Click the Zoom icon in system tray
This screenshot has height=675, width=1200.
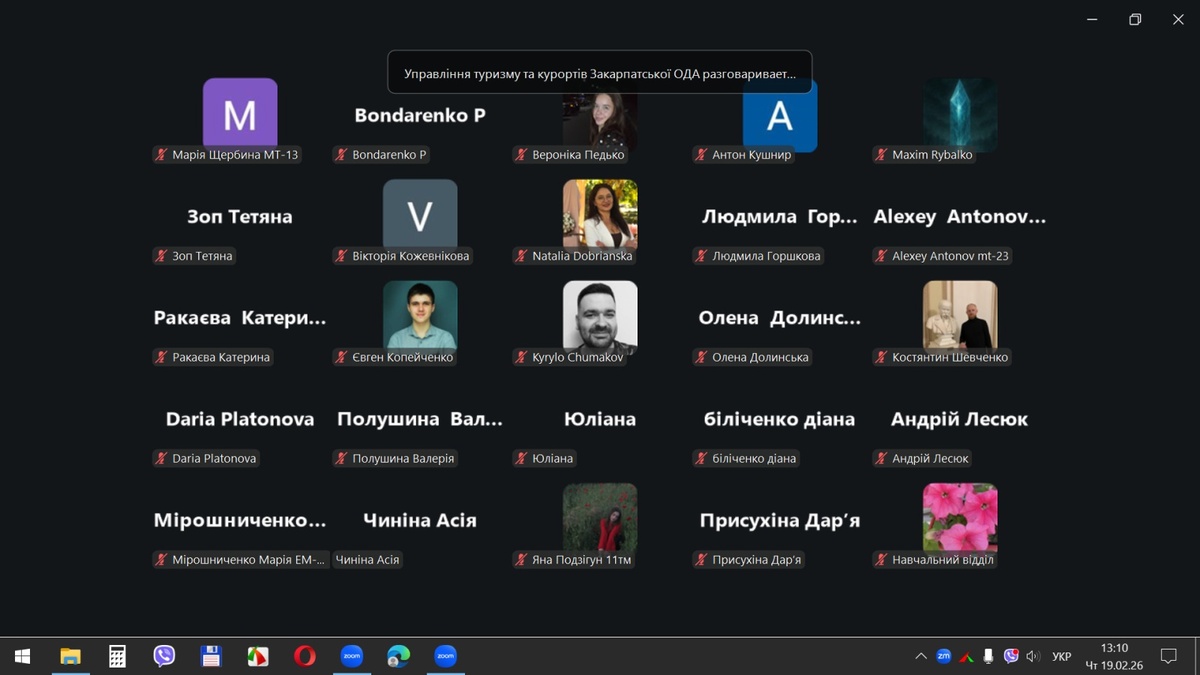[943, 656]
